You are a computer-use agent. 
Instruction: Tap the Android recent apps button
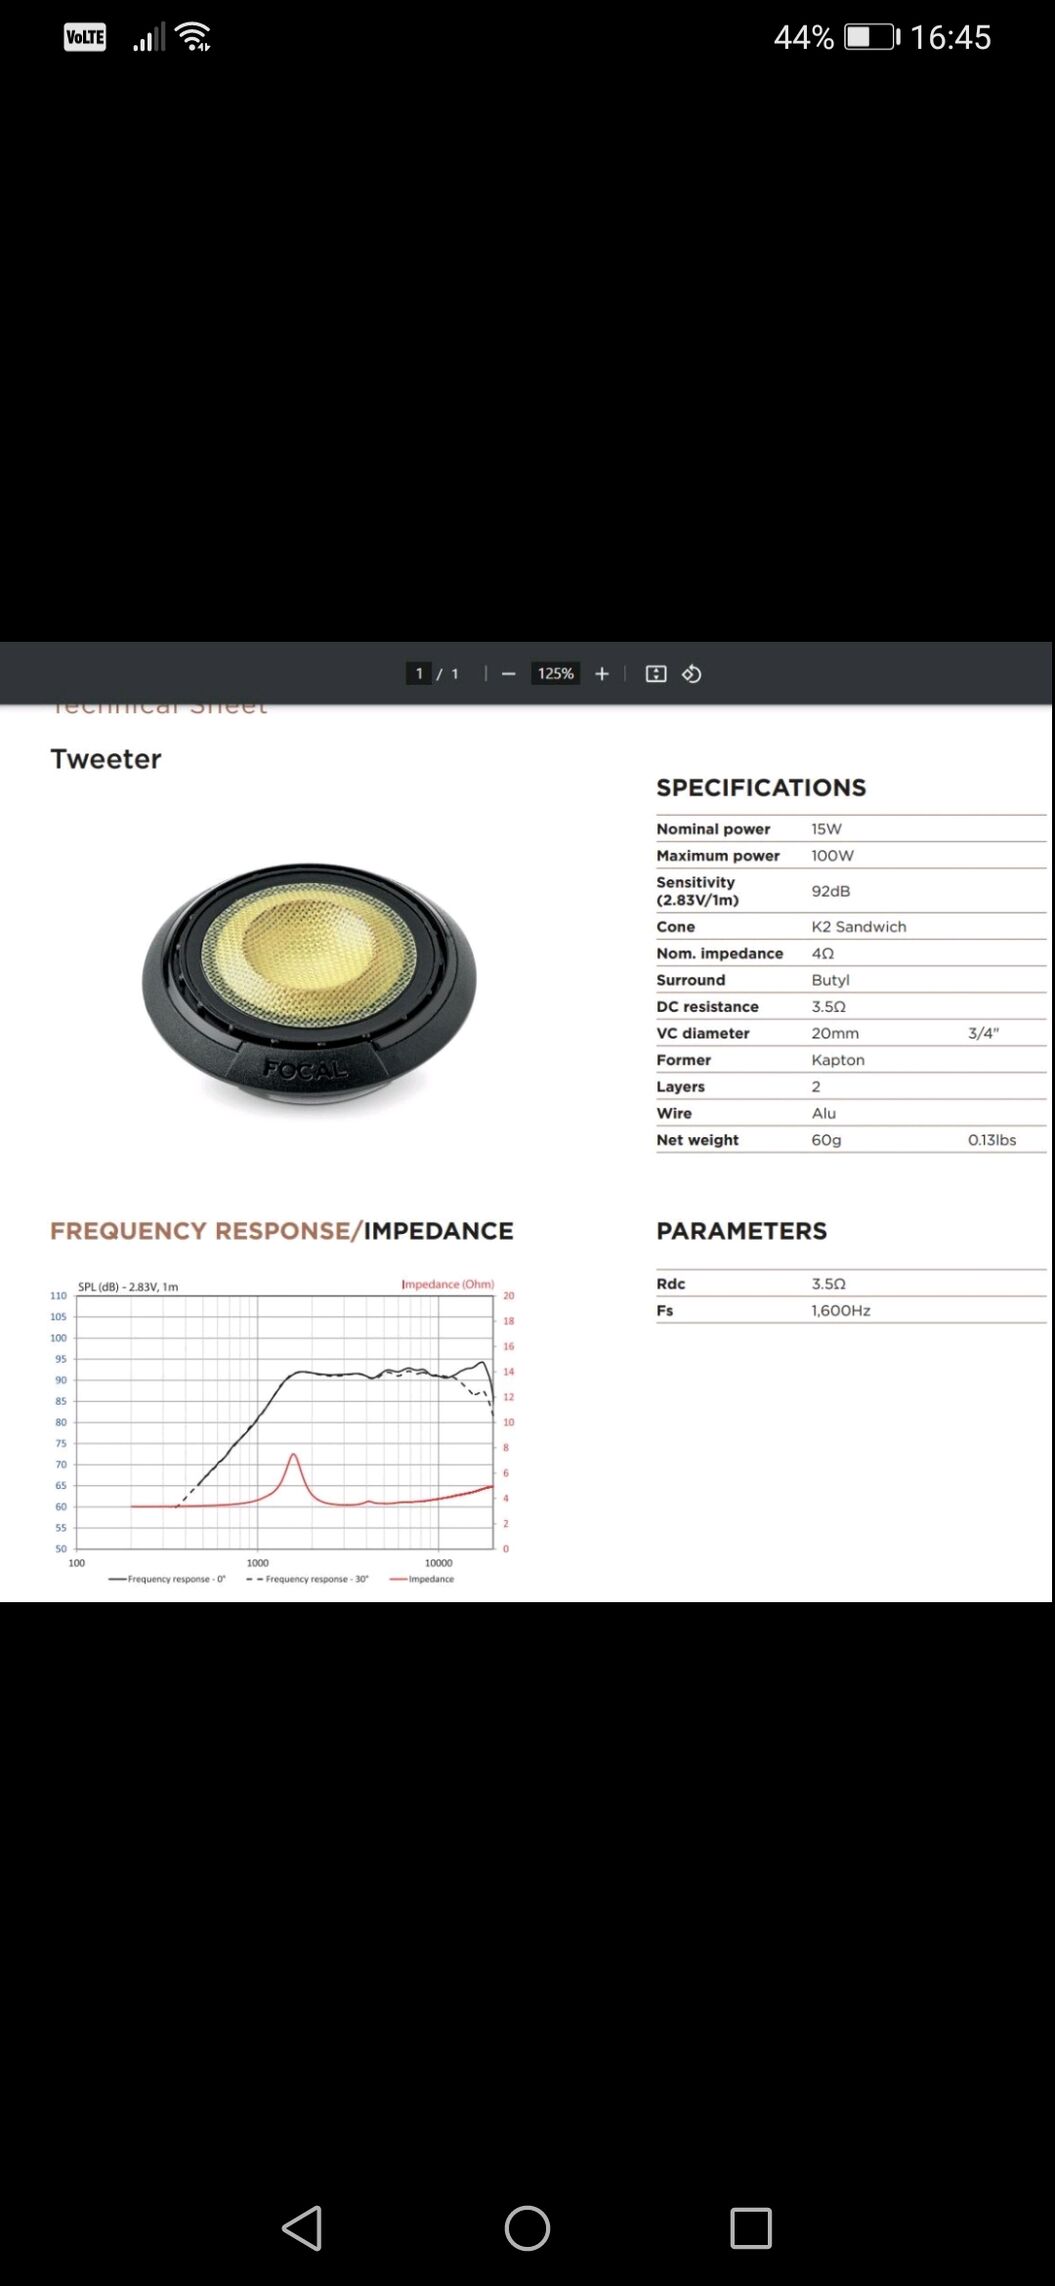tap(751, 2228)
